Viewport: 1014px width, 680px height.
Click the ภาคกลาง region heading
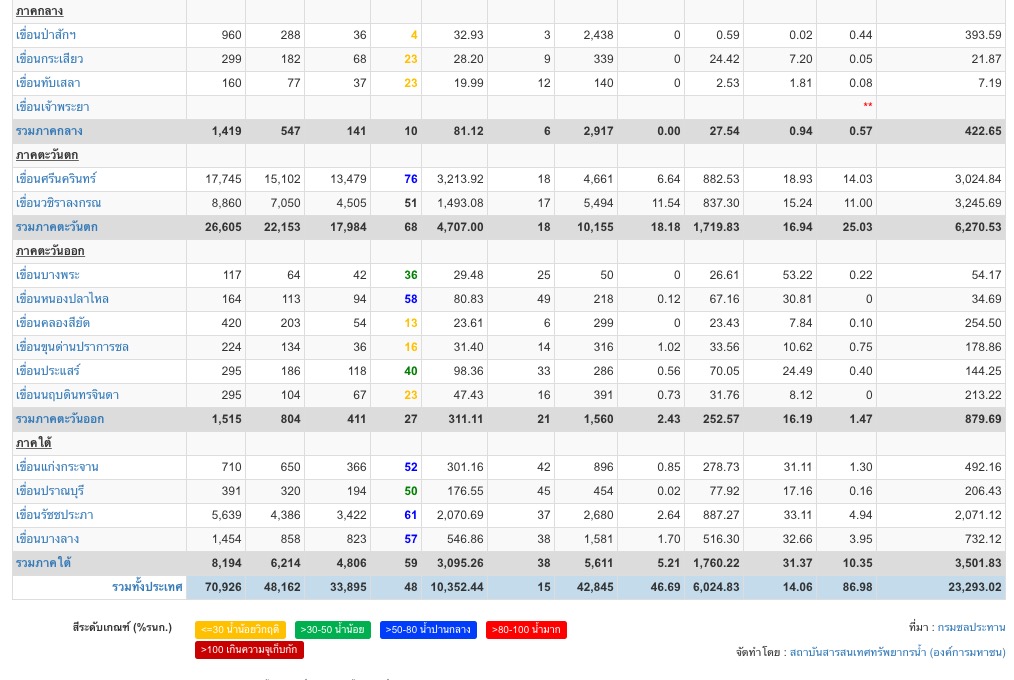click(x=39, y=11)
